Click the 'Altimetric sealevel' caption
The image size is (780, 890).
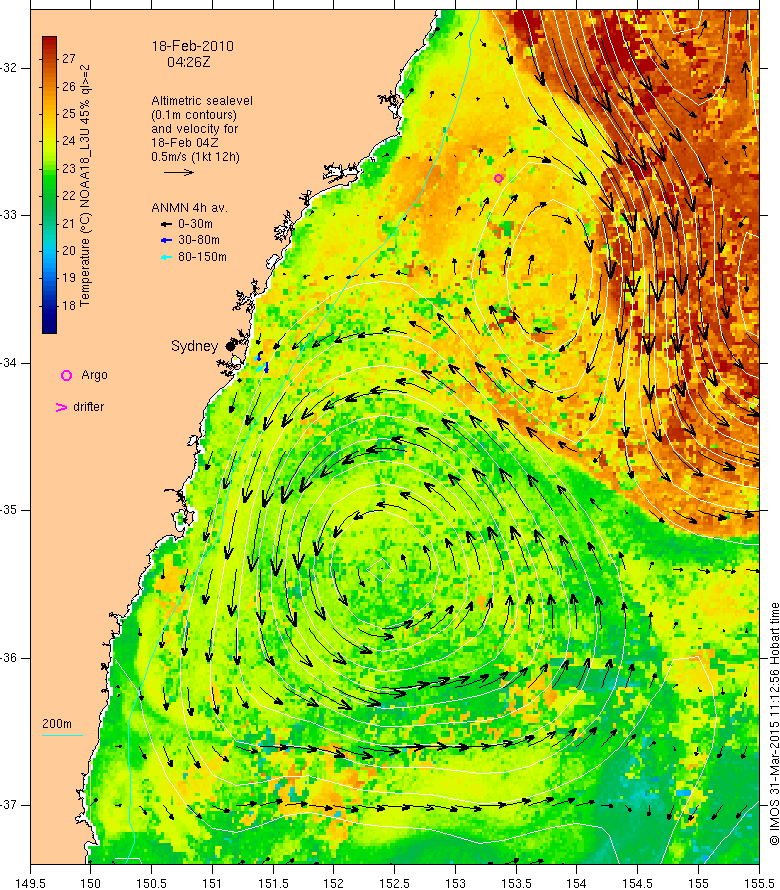pyautogui.click(x=202, y=100)
